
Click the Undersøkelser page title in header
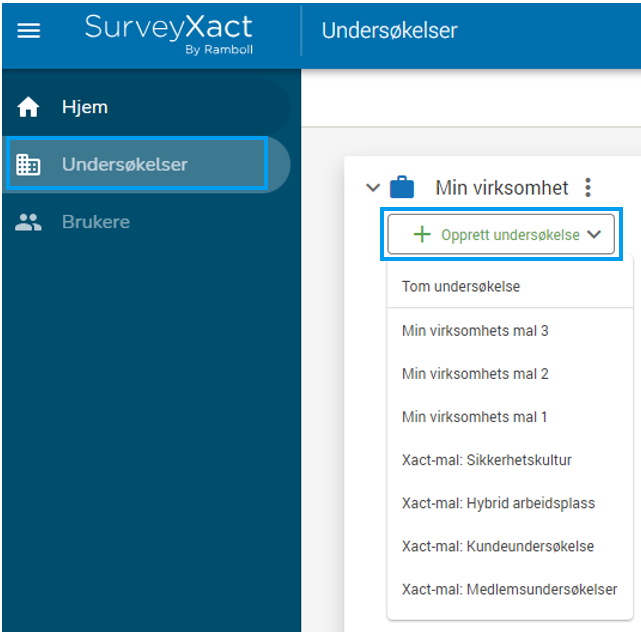pyautogui.click(x=390, y=31)
